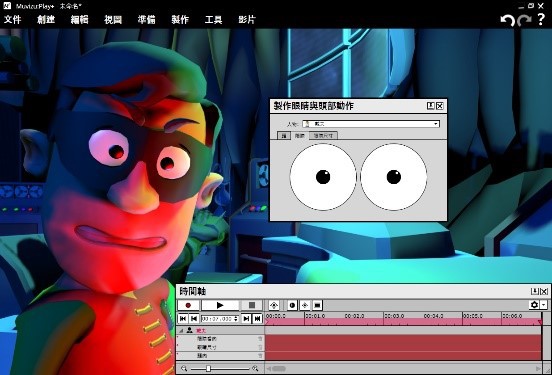Viewport: 552px width, 375px height.
Task: Switch to the first (head) tab in dialog
Action: coord(284,136)
